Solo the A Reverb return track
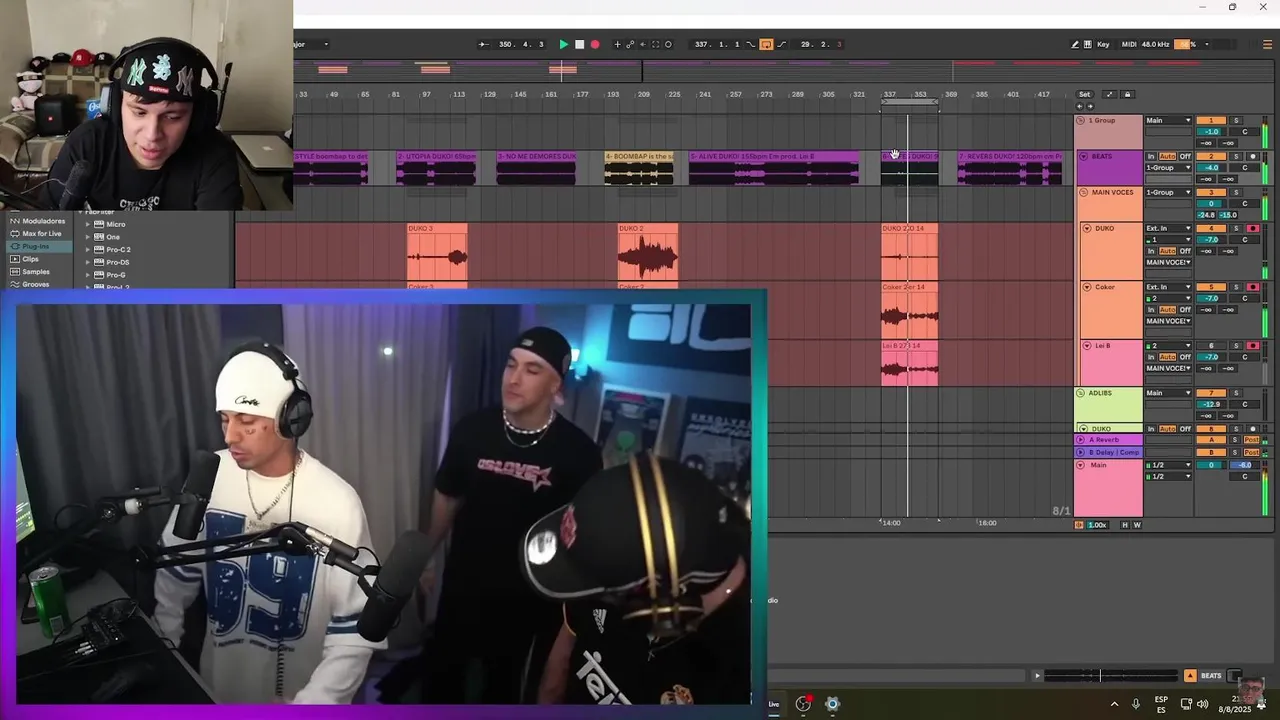 1235,440
